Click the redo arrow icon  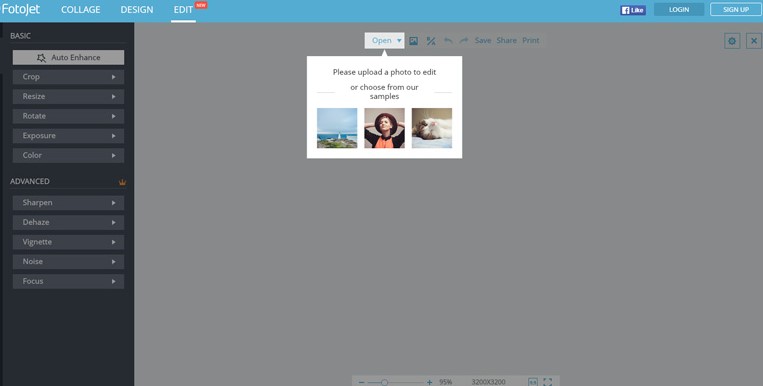[464, 40]
